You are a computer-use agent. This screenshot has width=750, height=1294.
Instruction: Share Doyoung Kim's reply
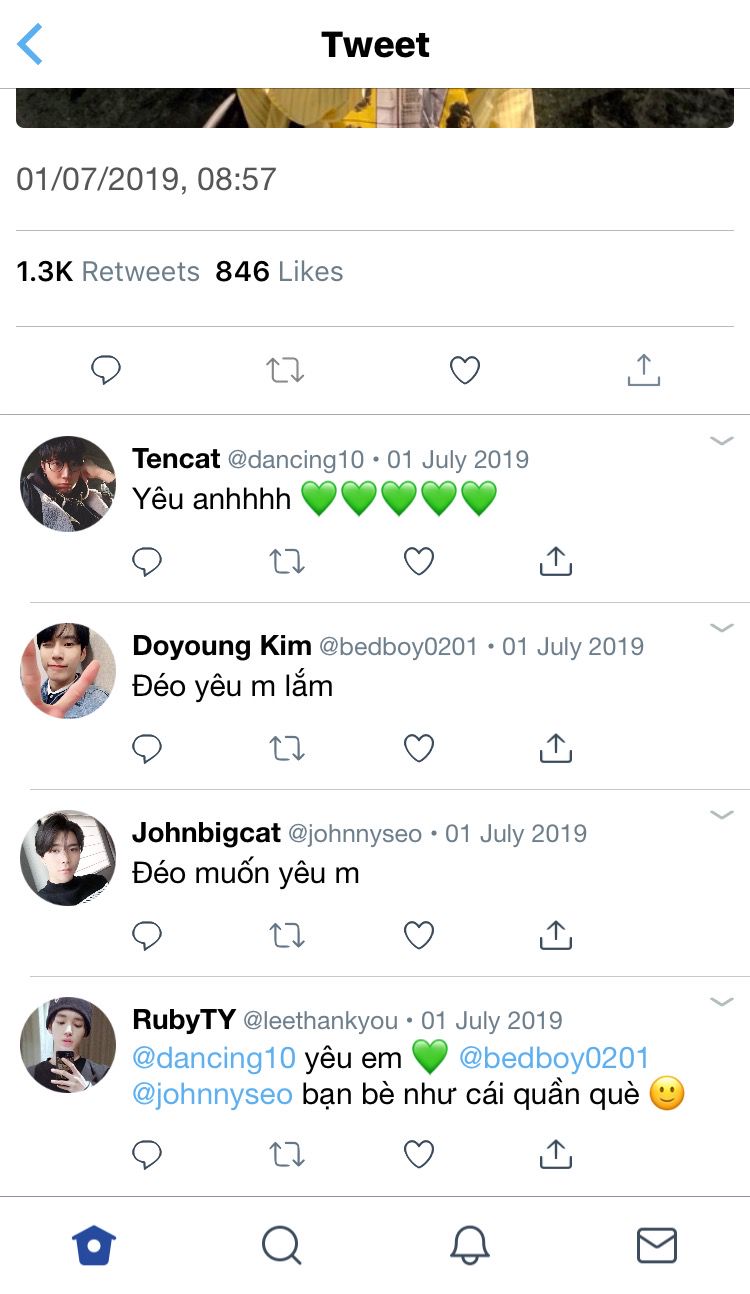click(x=555, y=748)
